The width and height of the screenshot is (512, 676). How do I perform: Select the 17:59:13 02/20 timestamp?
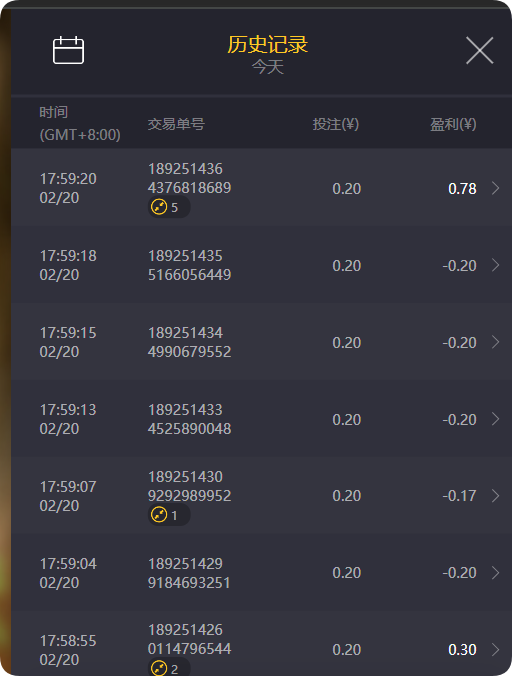pyautogui.click(x=68, y=419)
